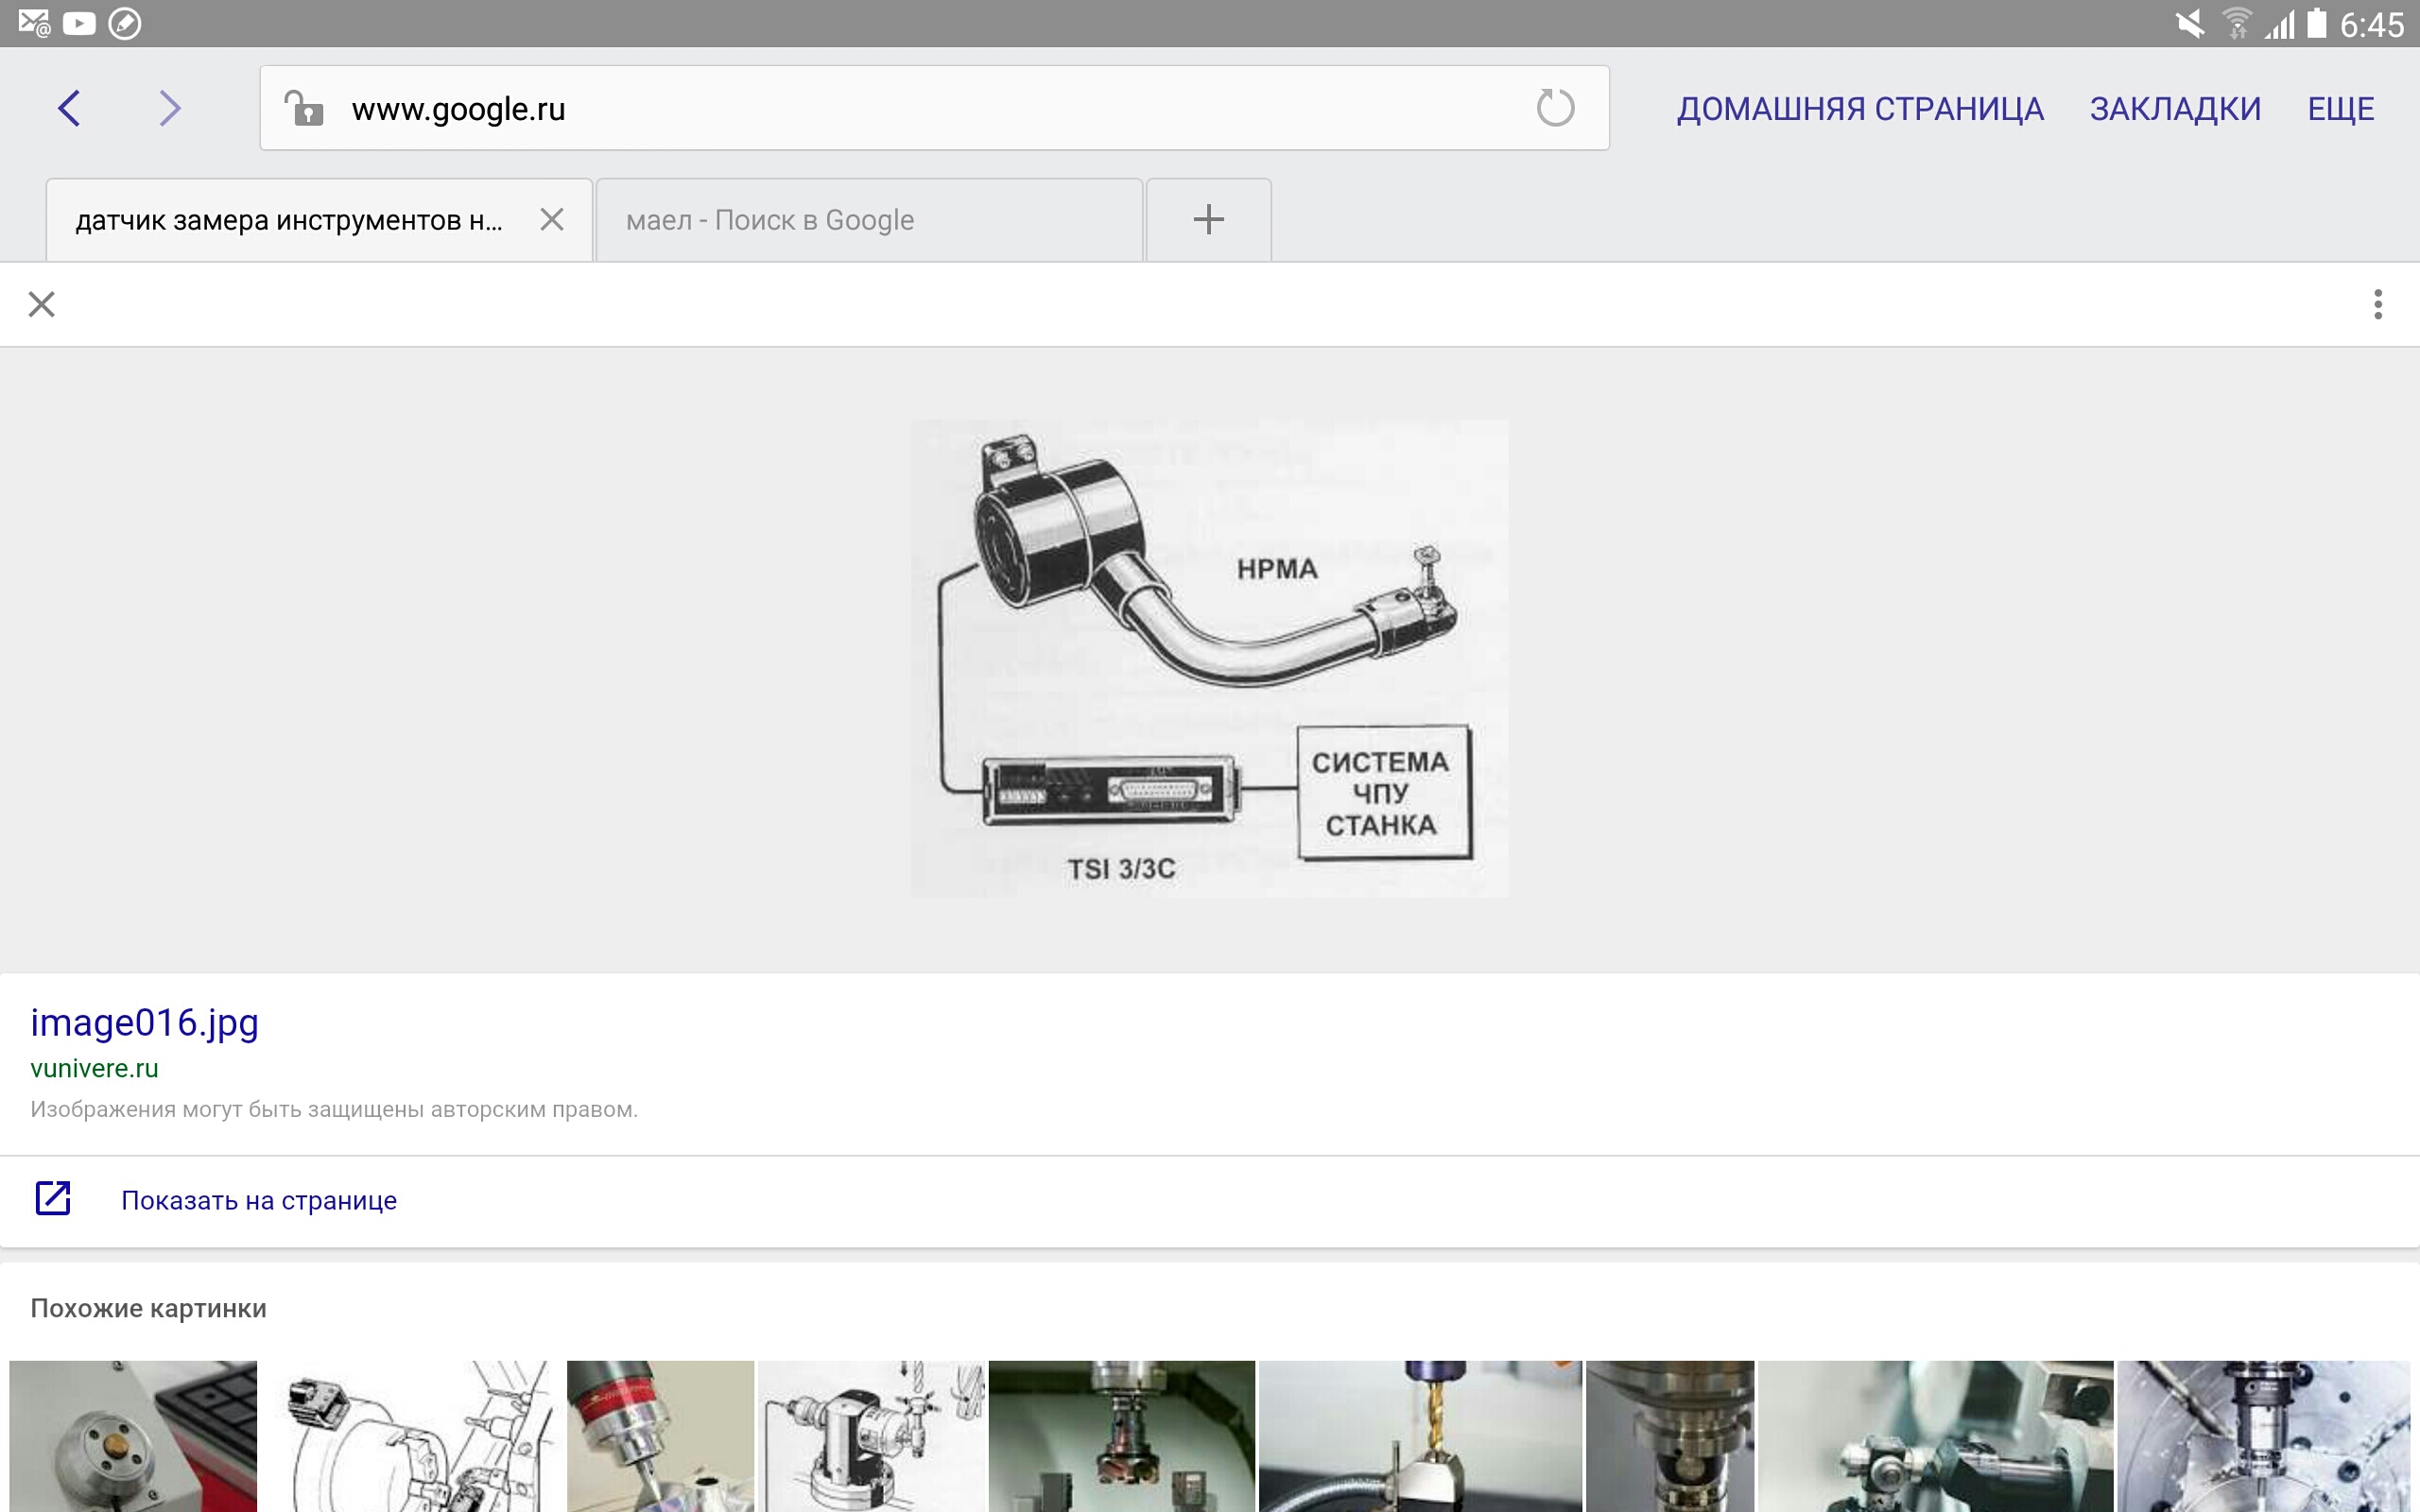Click 'Показать на странице' link
Viewport: 2420px width, 1512px height.
click(x=259, y=1200)
